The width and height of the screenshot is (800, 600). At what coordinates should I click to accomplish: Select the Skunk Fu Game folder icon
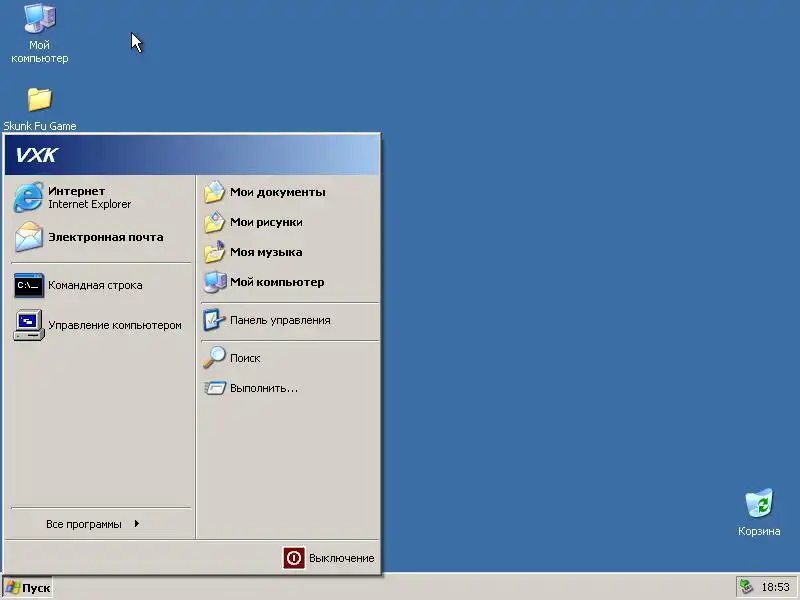39,99
